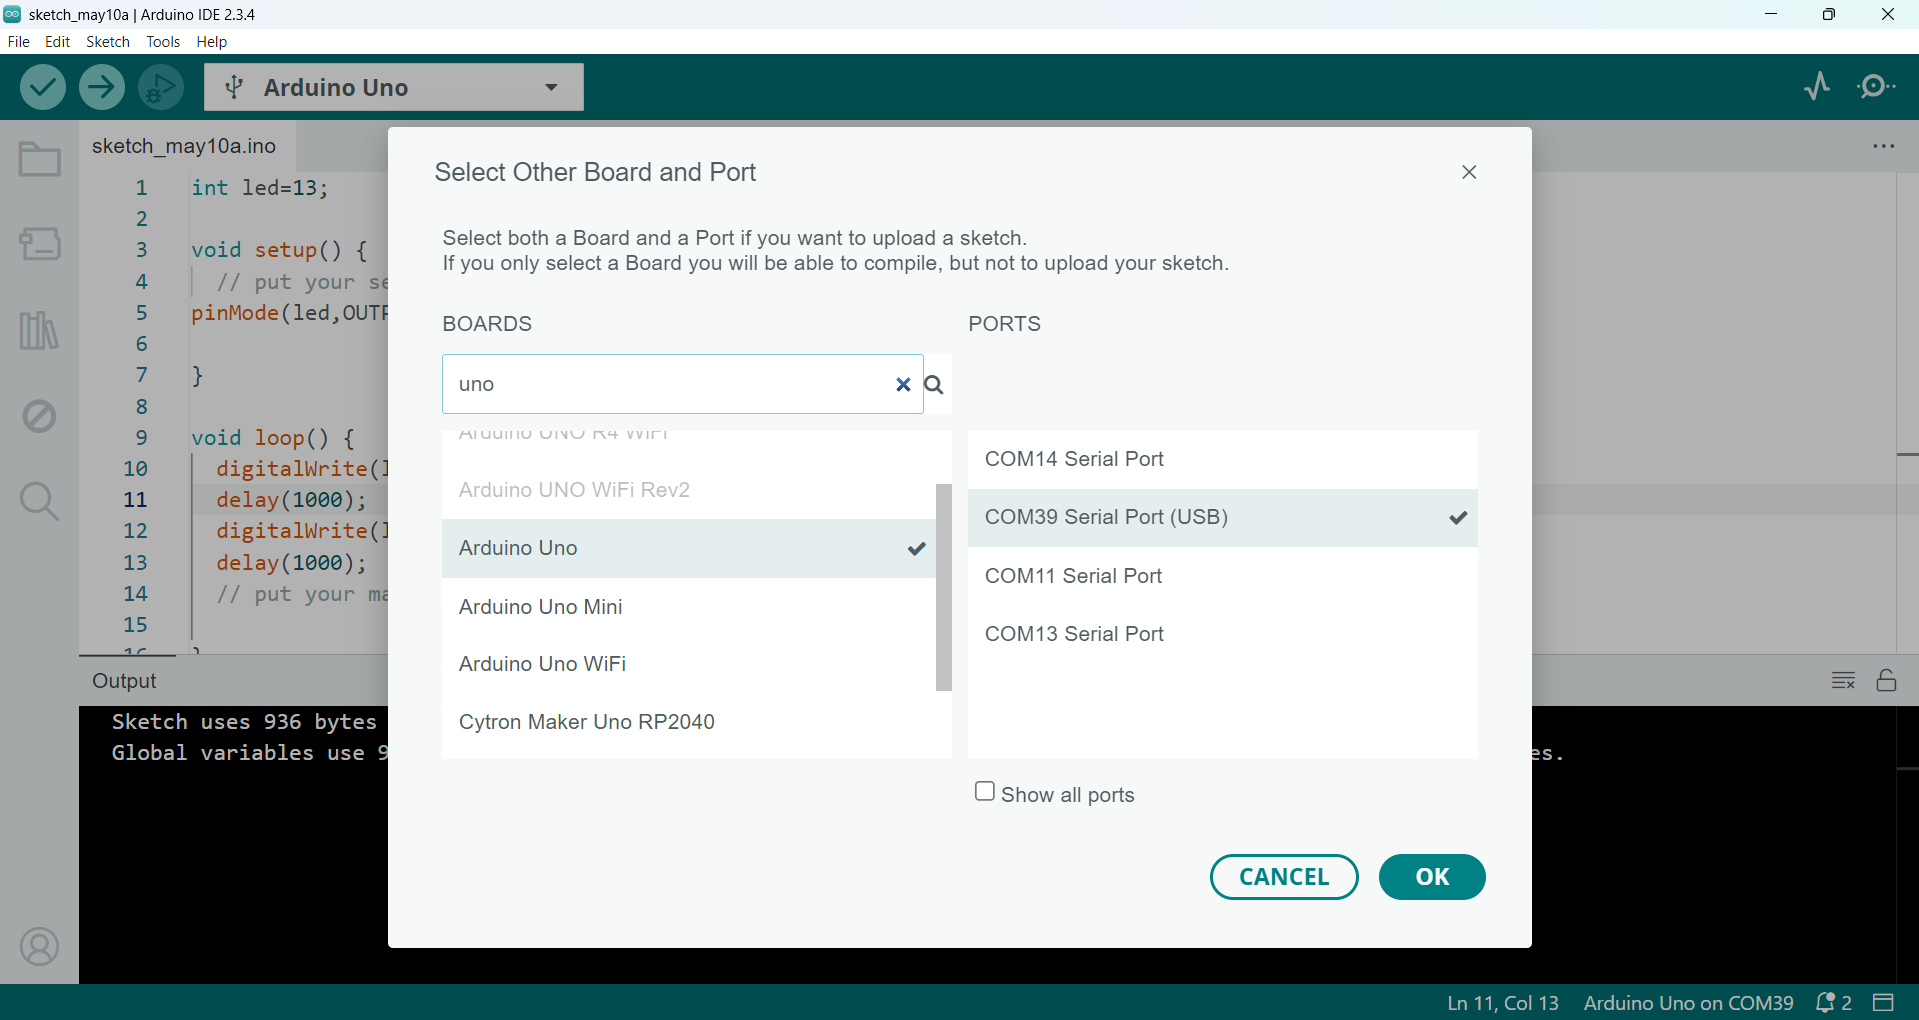Viewport: 1919px width, 1020px height.
Task: Open the Boards Manager sidebar icon
Action: tap(40, 243)
